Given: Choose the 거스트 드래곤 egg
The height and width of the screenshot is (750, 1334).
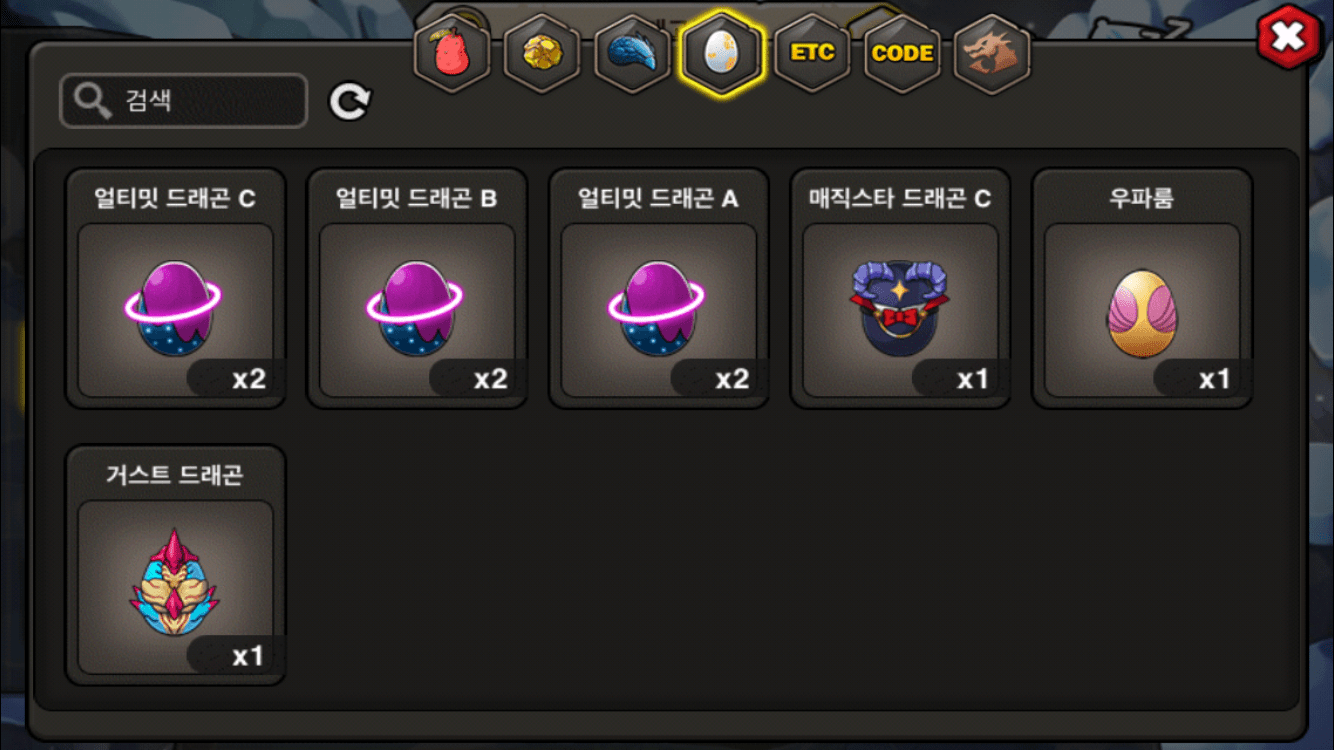Looking at the screenshot, I should 176,565.
